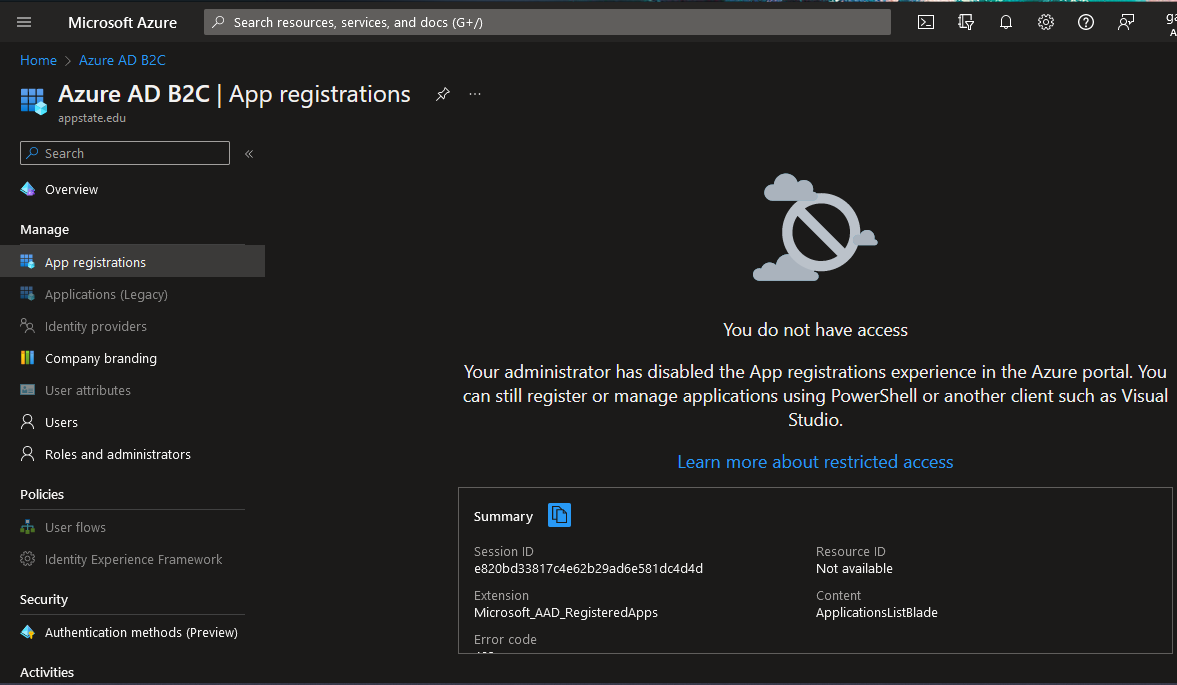Open the ellipsis more options menu
This screenshot has width=1177, height=685.
coord(475,94)
